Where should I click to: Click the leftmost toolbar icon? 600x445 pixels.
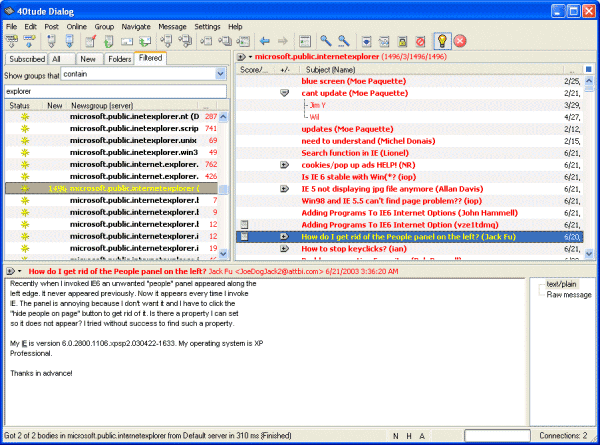click(x=13, y=40)
